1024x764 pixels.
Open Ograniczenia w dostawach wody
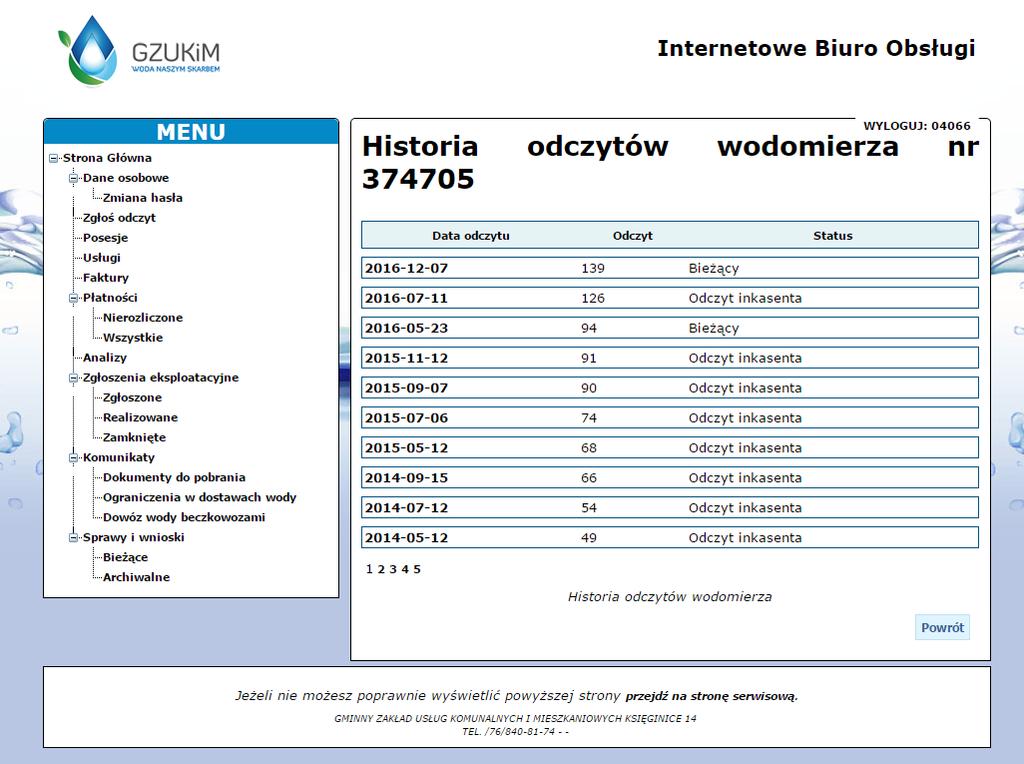[200, 498]
